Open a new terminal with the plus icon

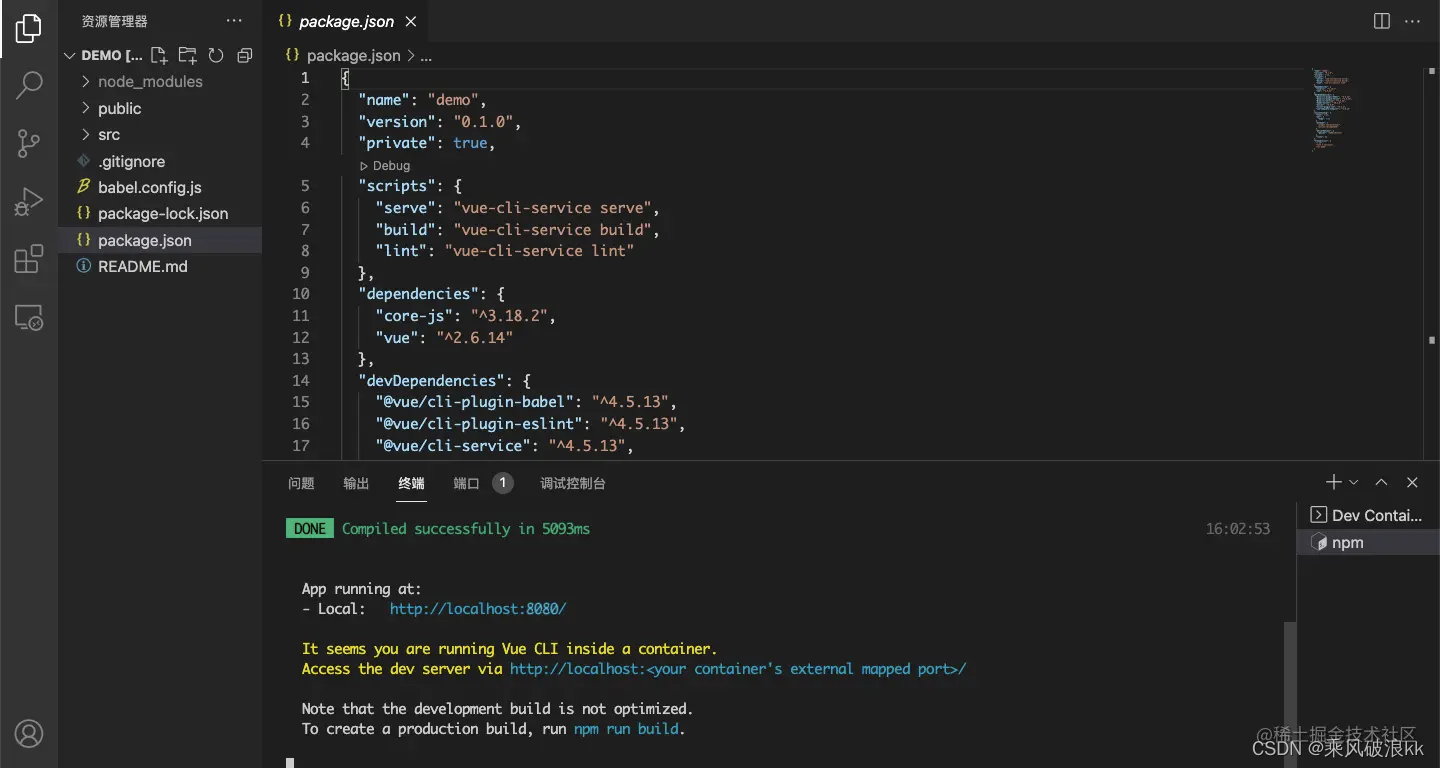tap(1333, 482)
